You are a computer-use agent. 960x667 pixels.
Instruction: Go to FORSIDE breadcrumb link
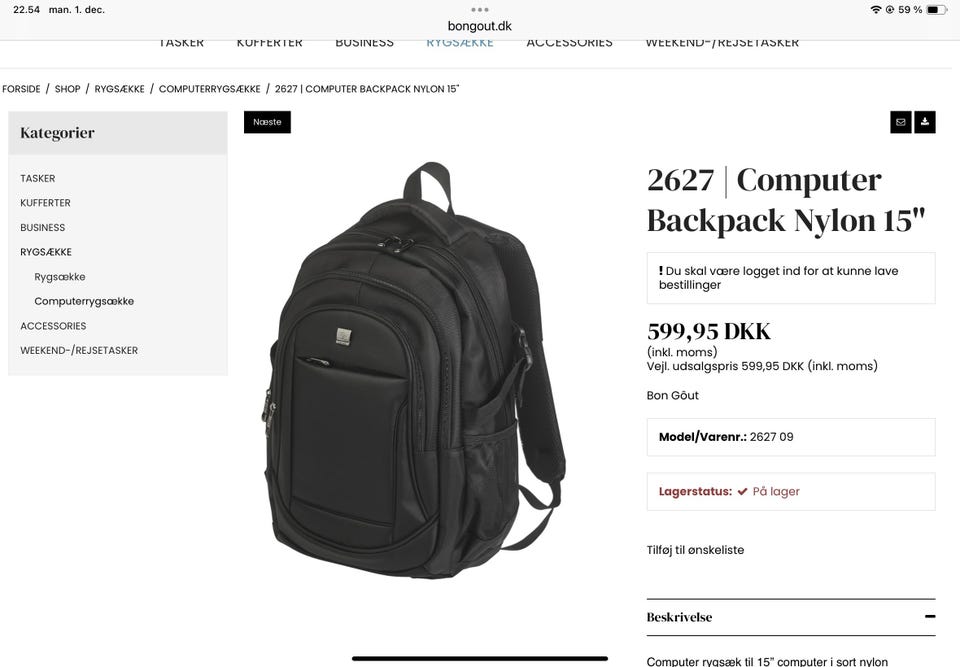click(21, 89)
